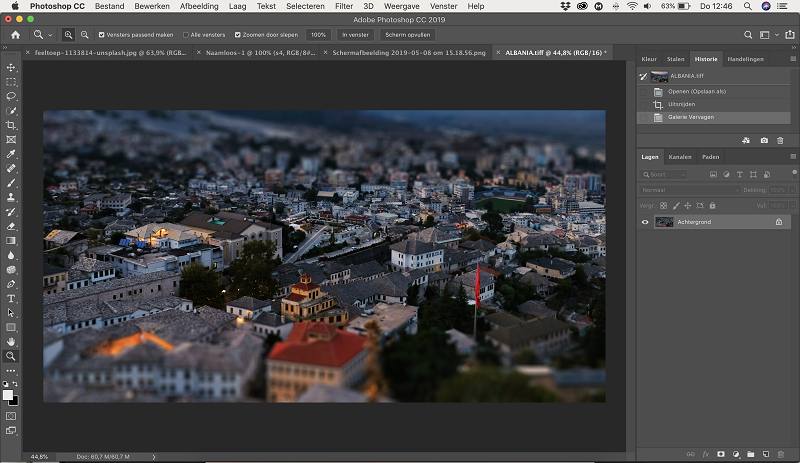Enable the Alle vensters checkbox

tap(186, 35)
